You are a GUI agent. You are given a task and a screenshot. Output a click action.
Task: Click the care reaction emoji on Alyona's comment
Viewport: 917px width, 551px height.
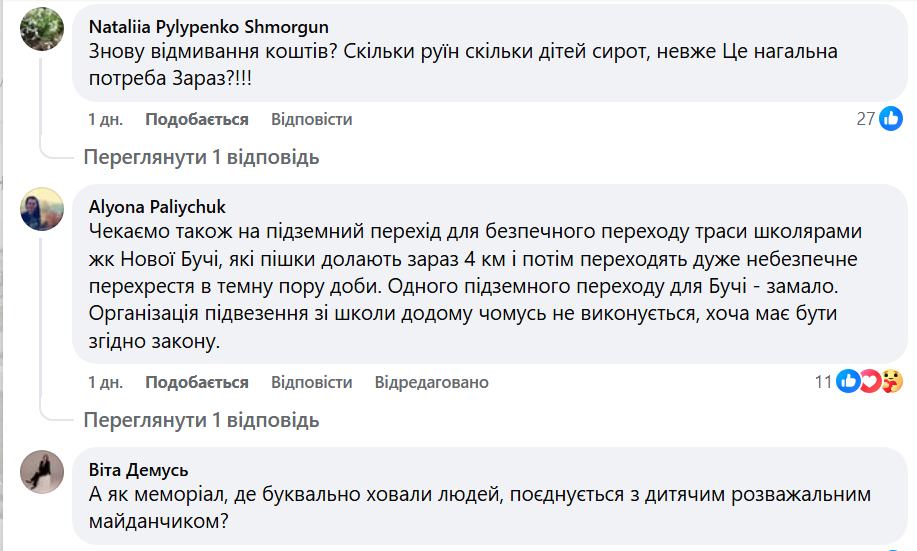892,381
